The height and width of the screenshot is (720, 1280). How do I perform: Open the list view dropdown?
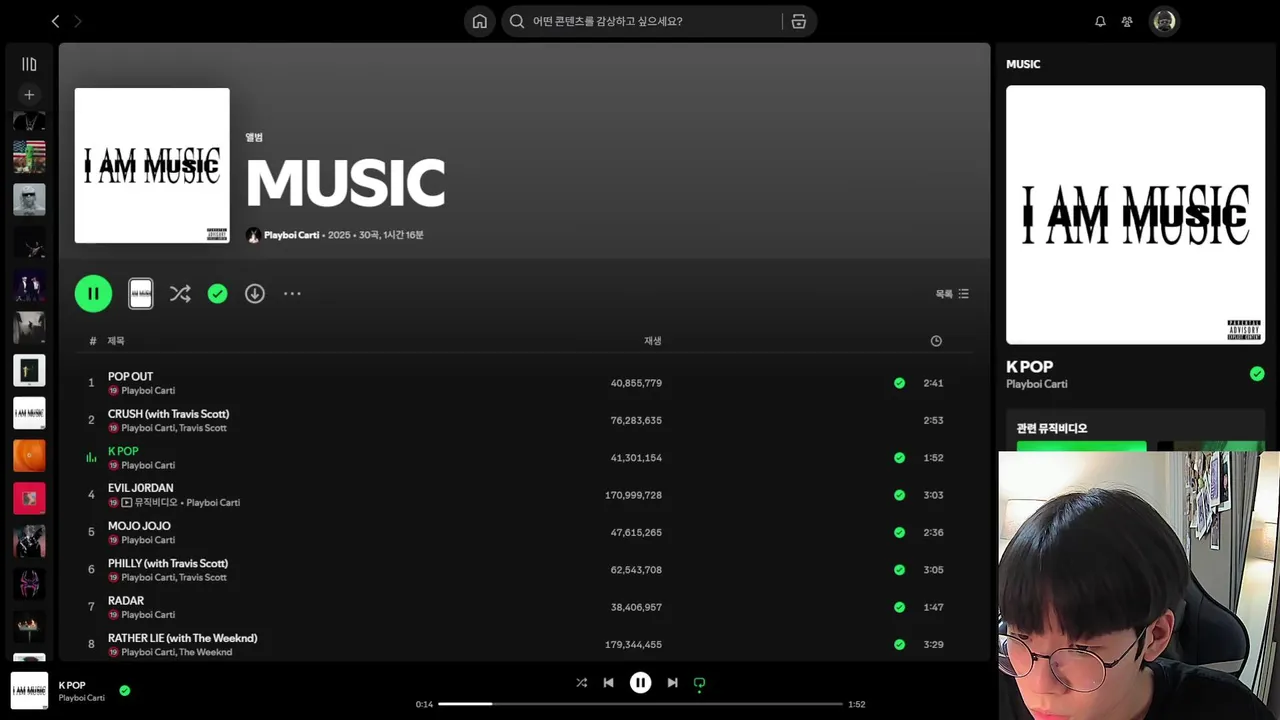952,294
